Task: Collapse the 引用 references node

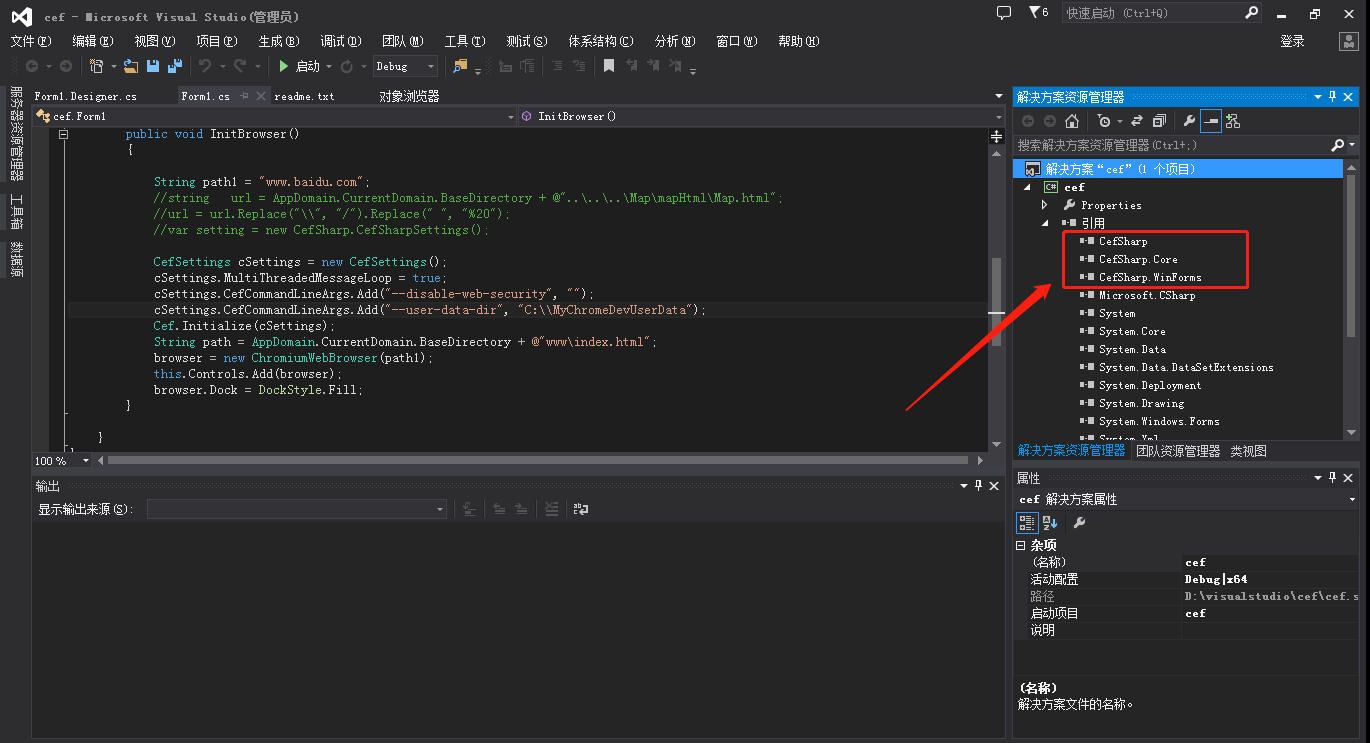Action: 1045,223
